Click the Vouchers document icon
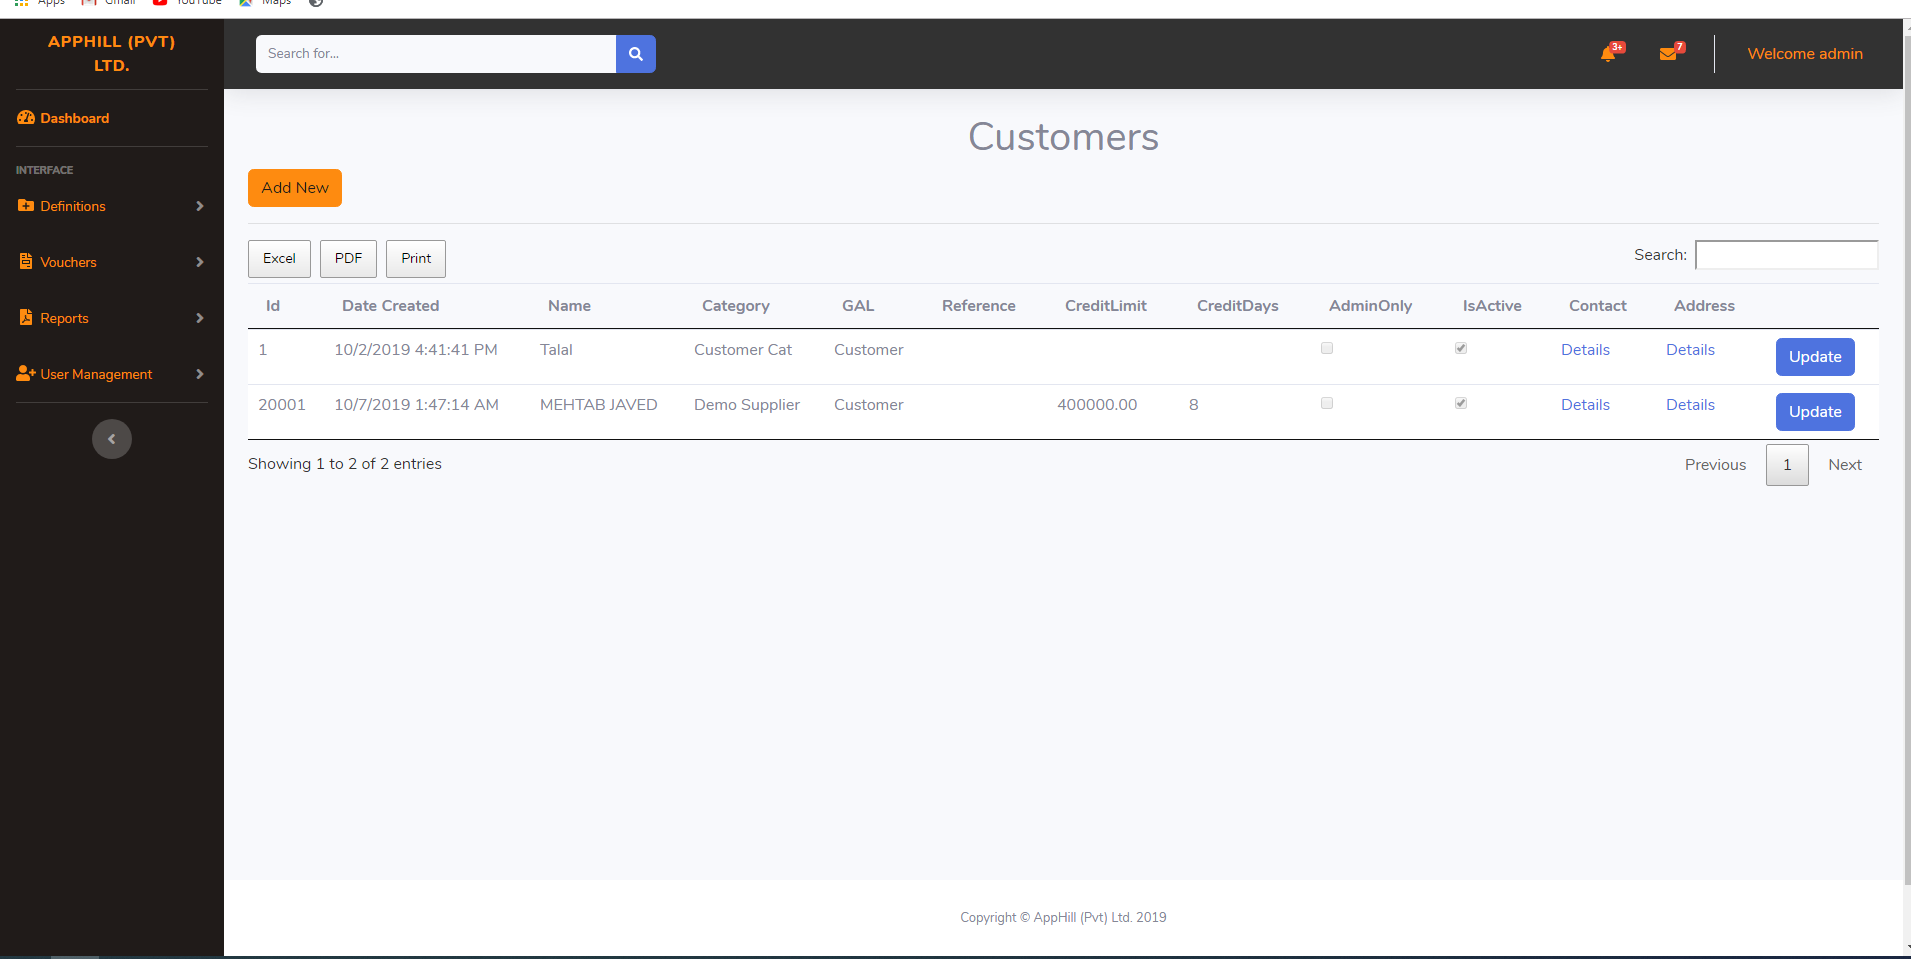This screenshot has width=1911, height=959. point(26,262)
